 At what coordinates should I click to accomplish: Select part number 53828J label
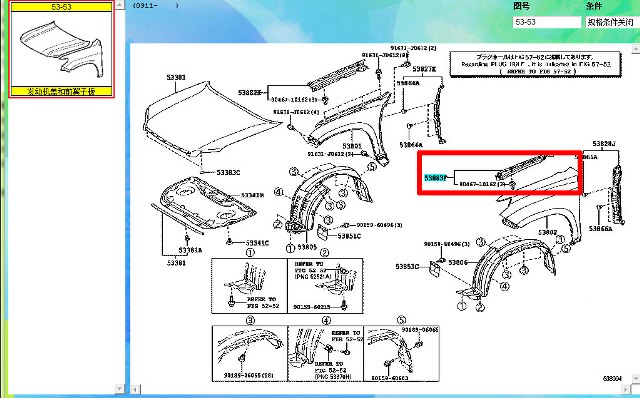click(604, 144)
